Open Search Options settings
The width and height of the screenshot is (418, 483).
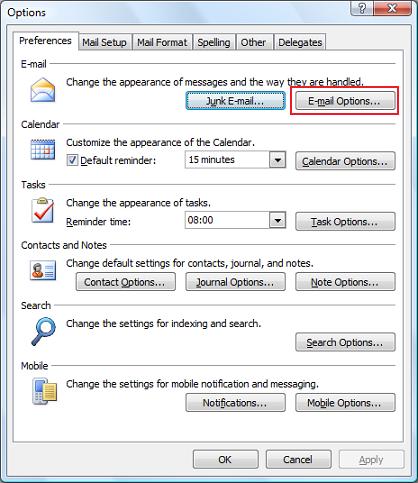pyautogui.click(x=345, y=342)
